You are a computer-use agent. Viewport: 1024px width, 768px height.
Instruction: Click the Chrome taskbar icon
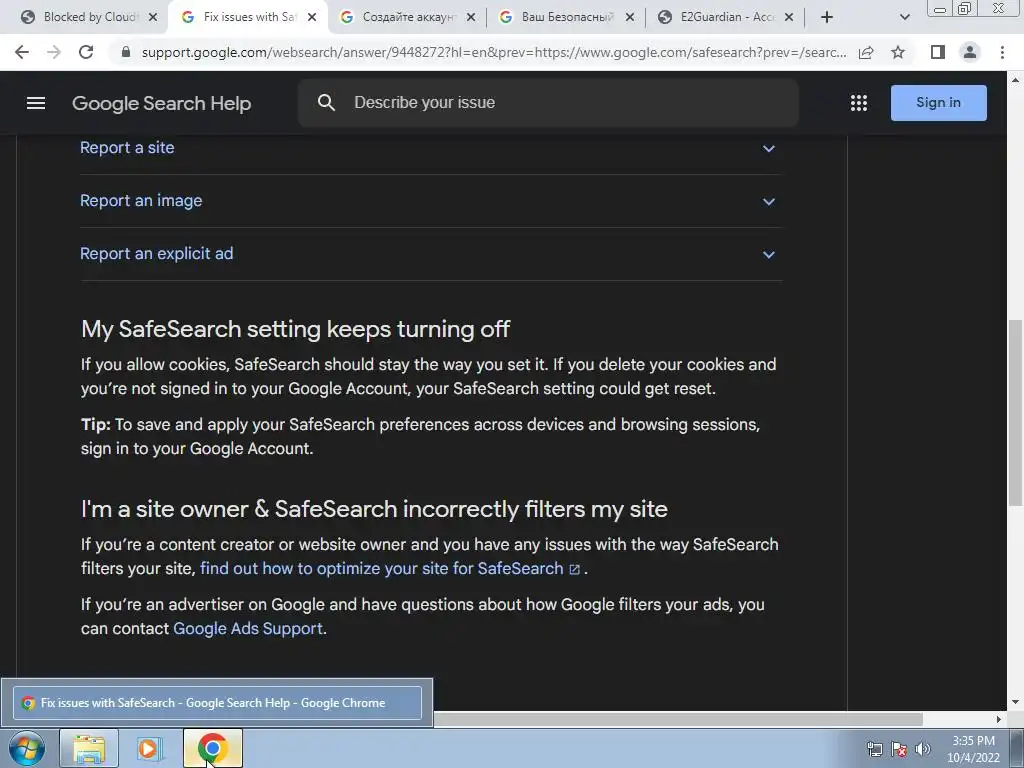click(x=212, y=748)
